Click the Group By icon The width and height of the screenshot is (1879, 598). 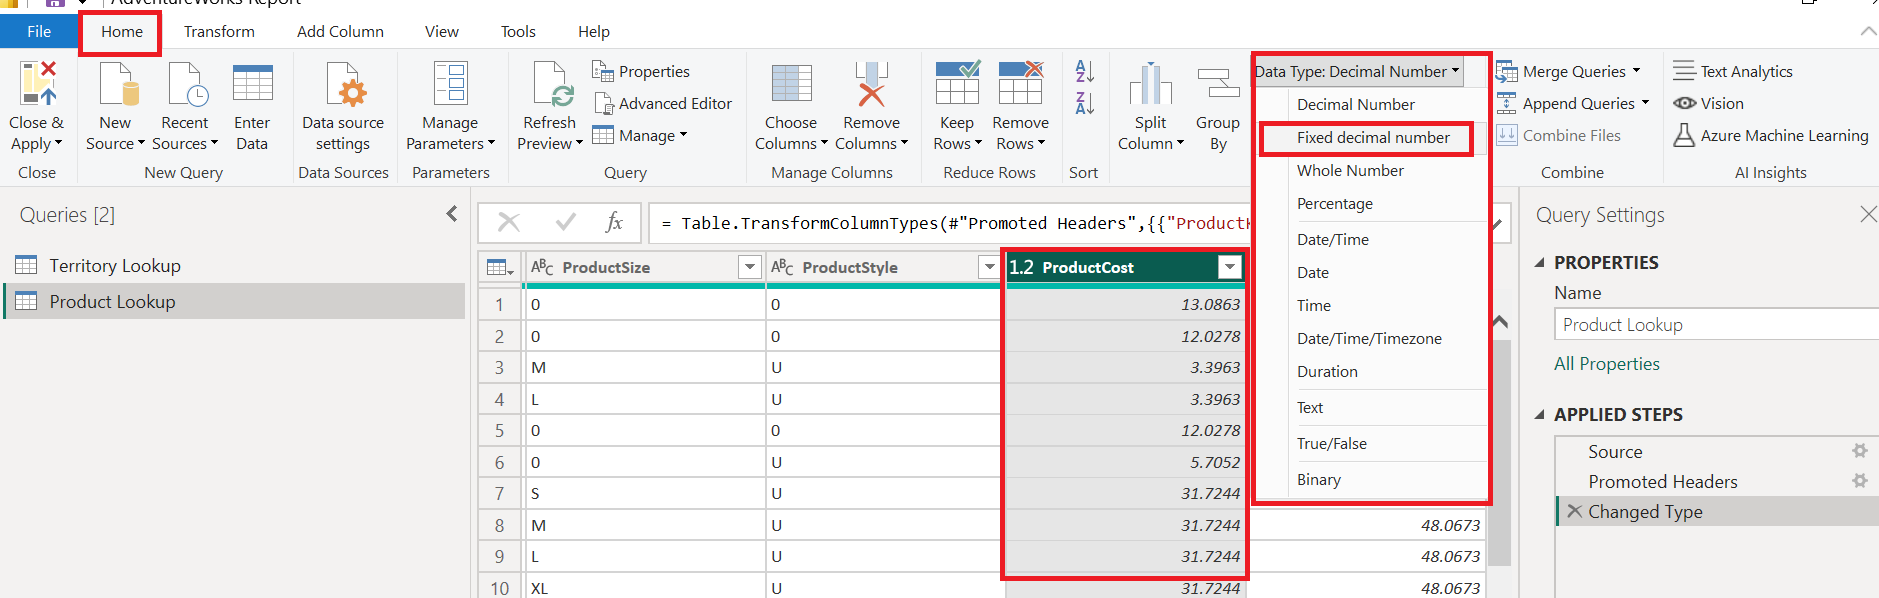click(x=1217, y=84)
